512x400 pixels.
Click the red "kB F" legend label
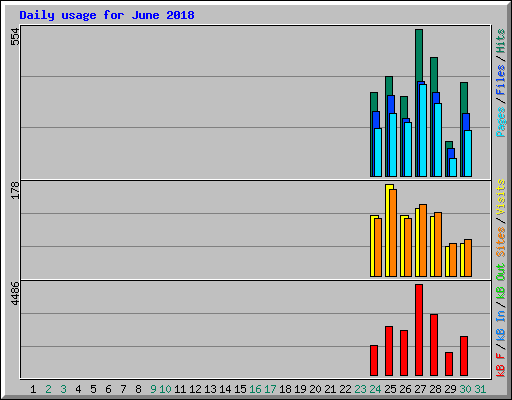[501, 365]
